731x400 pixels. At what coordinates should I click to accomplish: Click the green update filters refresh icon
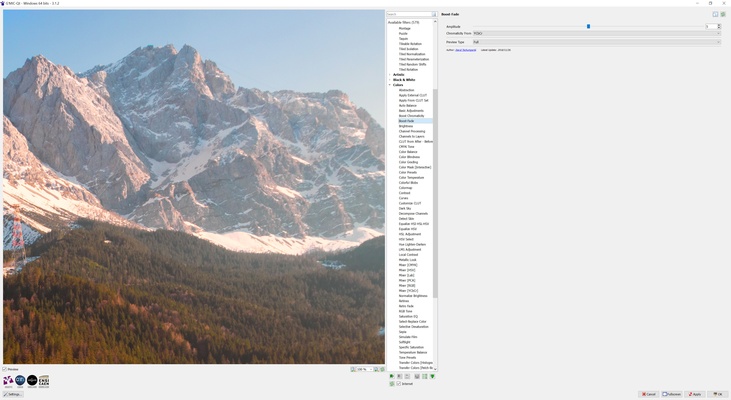pos(392,384)
